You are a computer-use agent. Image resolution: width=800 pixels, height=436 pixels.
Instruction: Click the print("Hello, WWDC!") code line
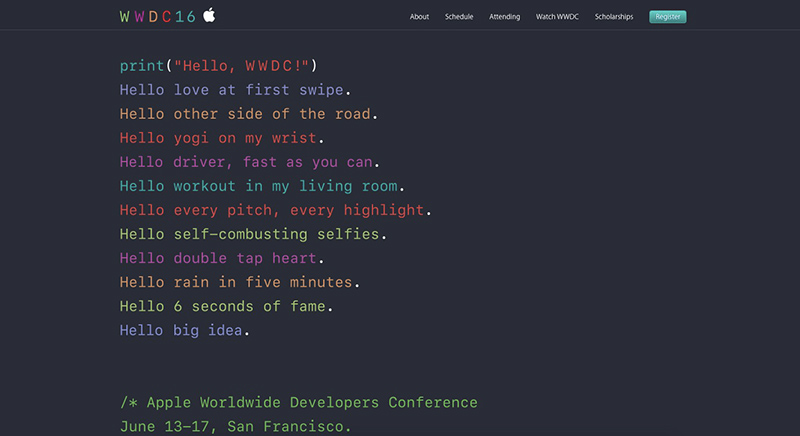[218, 66]
